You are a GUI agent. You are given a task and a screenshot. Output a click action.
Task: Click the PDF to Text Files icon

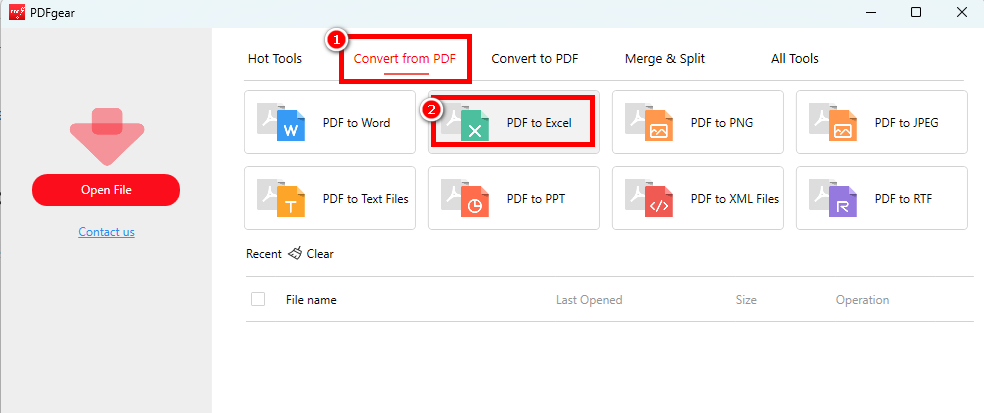pyautogui.click(x=281, y=198)
